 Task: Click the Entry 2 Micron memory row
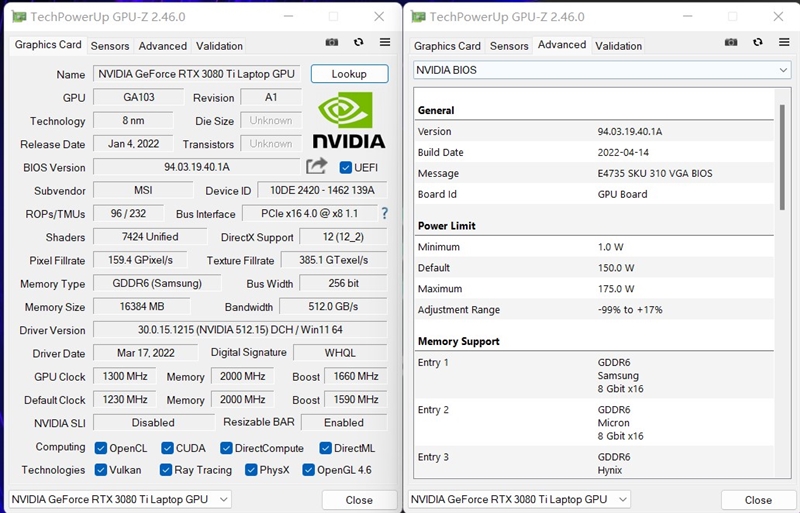tap(594, 423)
